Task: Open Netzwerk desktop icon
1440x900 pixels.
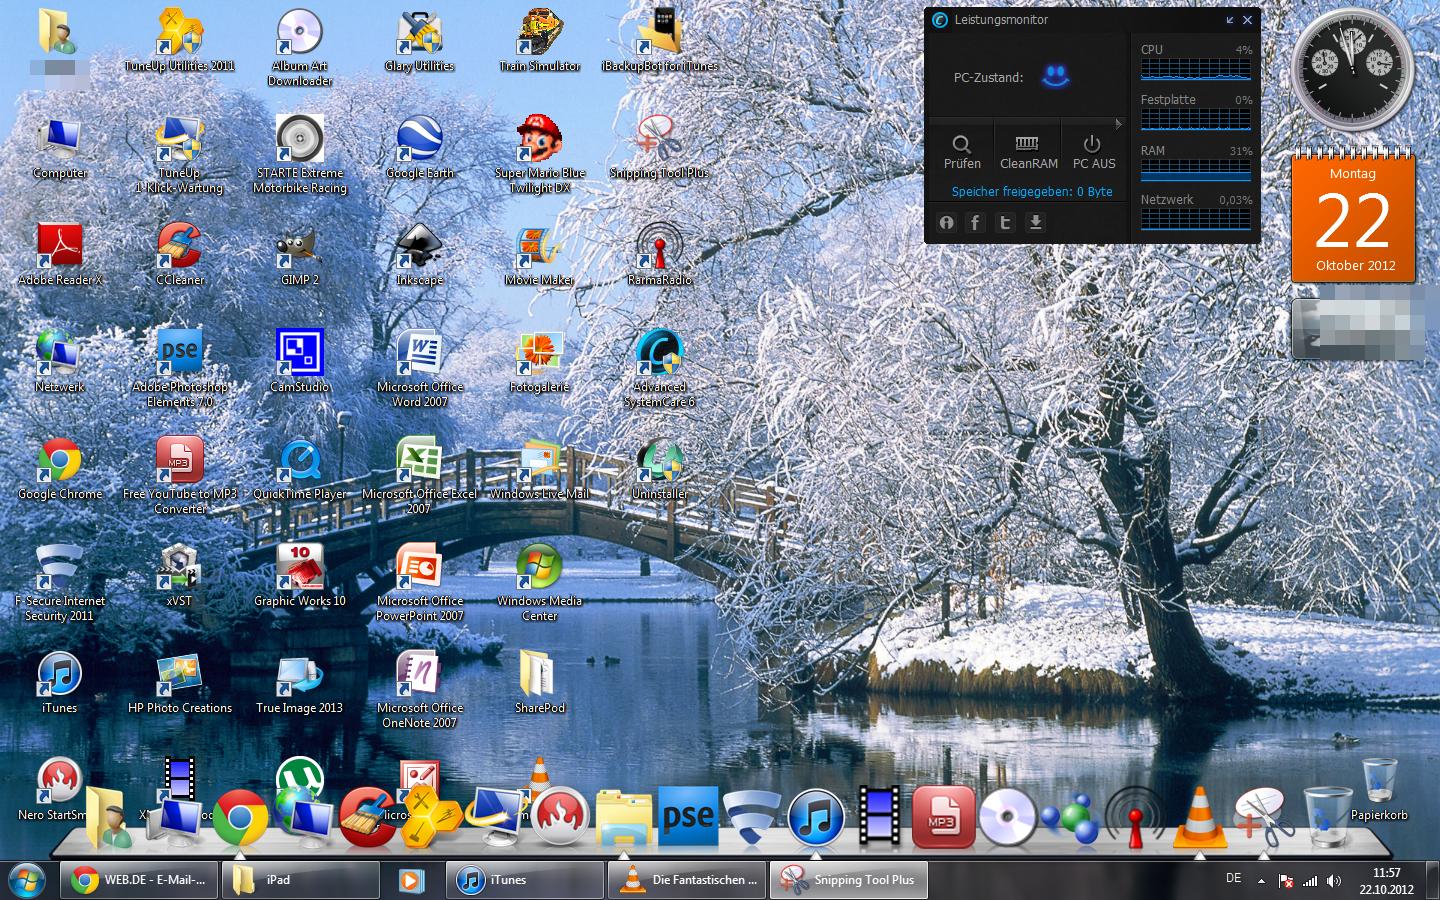Action: click(60, 362)
